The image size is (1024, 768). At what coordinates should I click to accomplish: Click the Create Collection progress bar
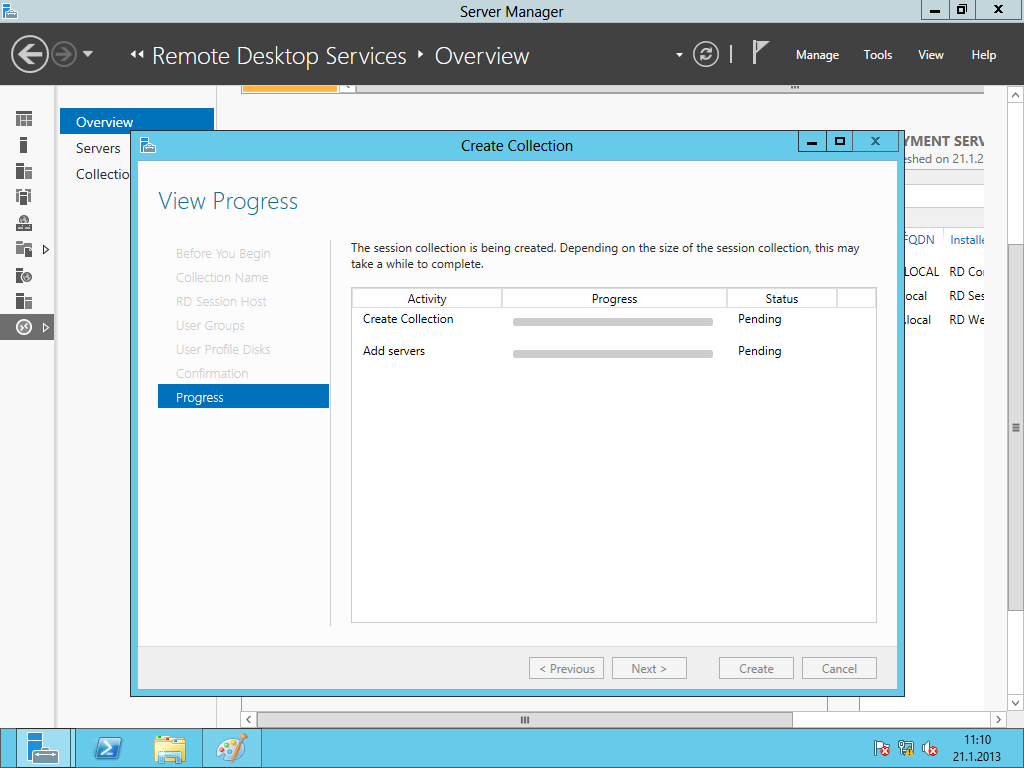click(612, 322)
